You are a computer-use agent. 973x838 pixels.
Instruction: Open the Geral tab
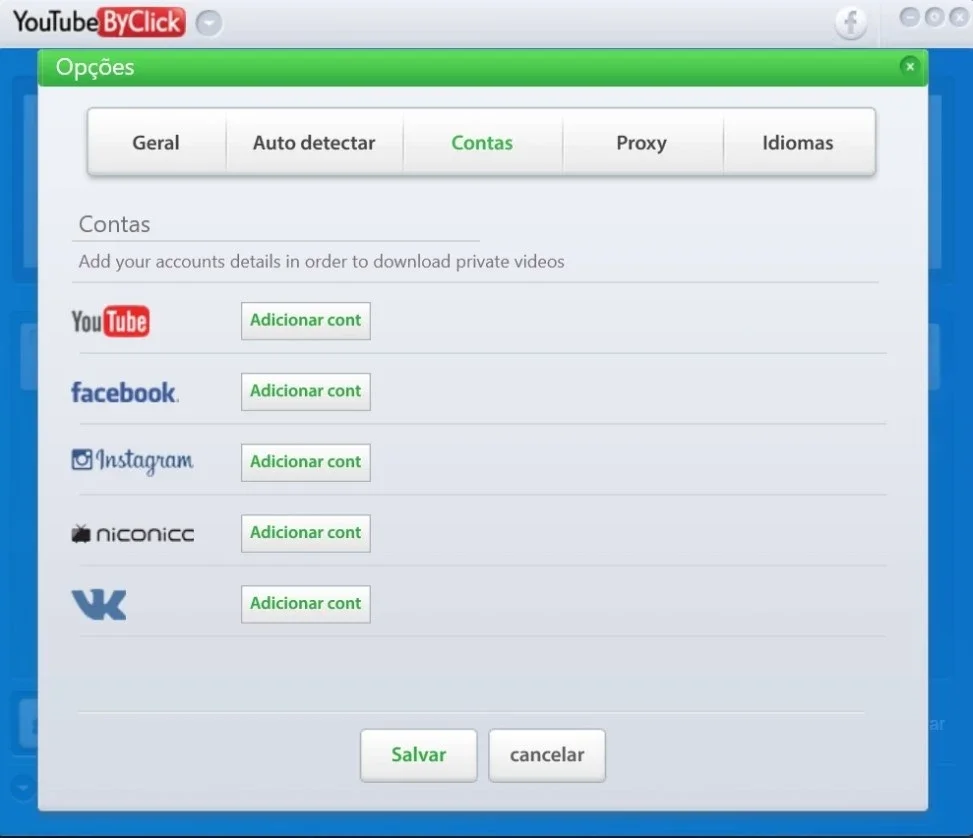tap(156, 143)
